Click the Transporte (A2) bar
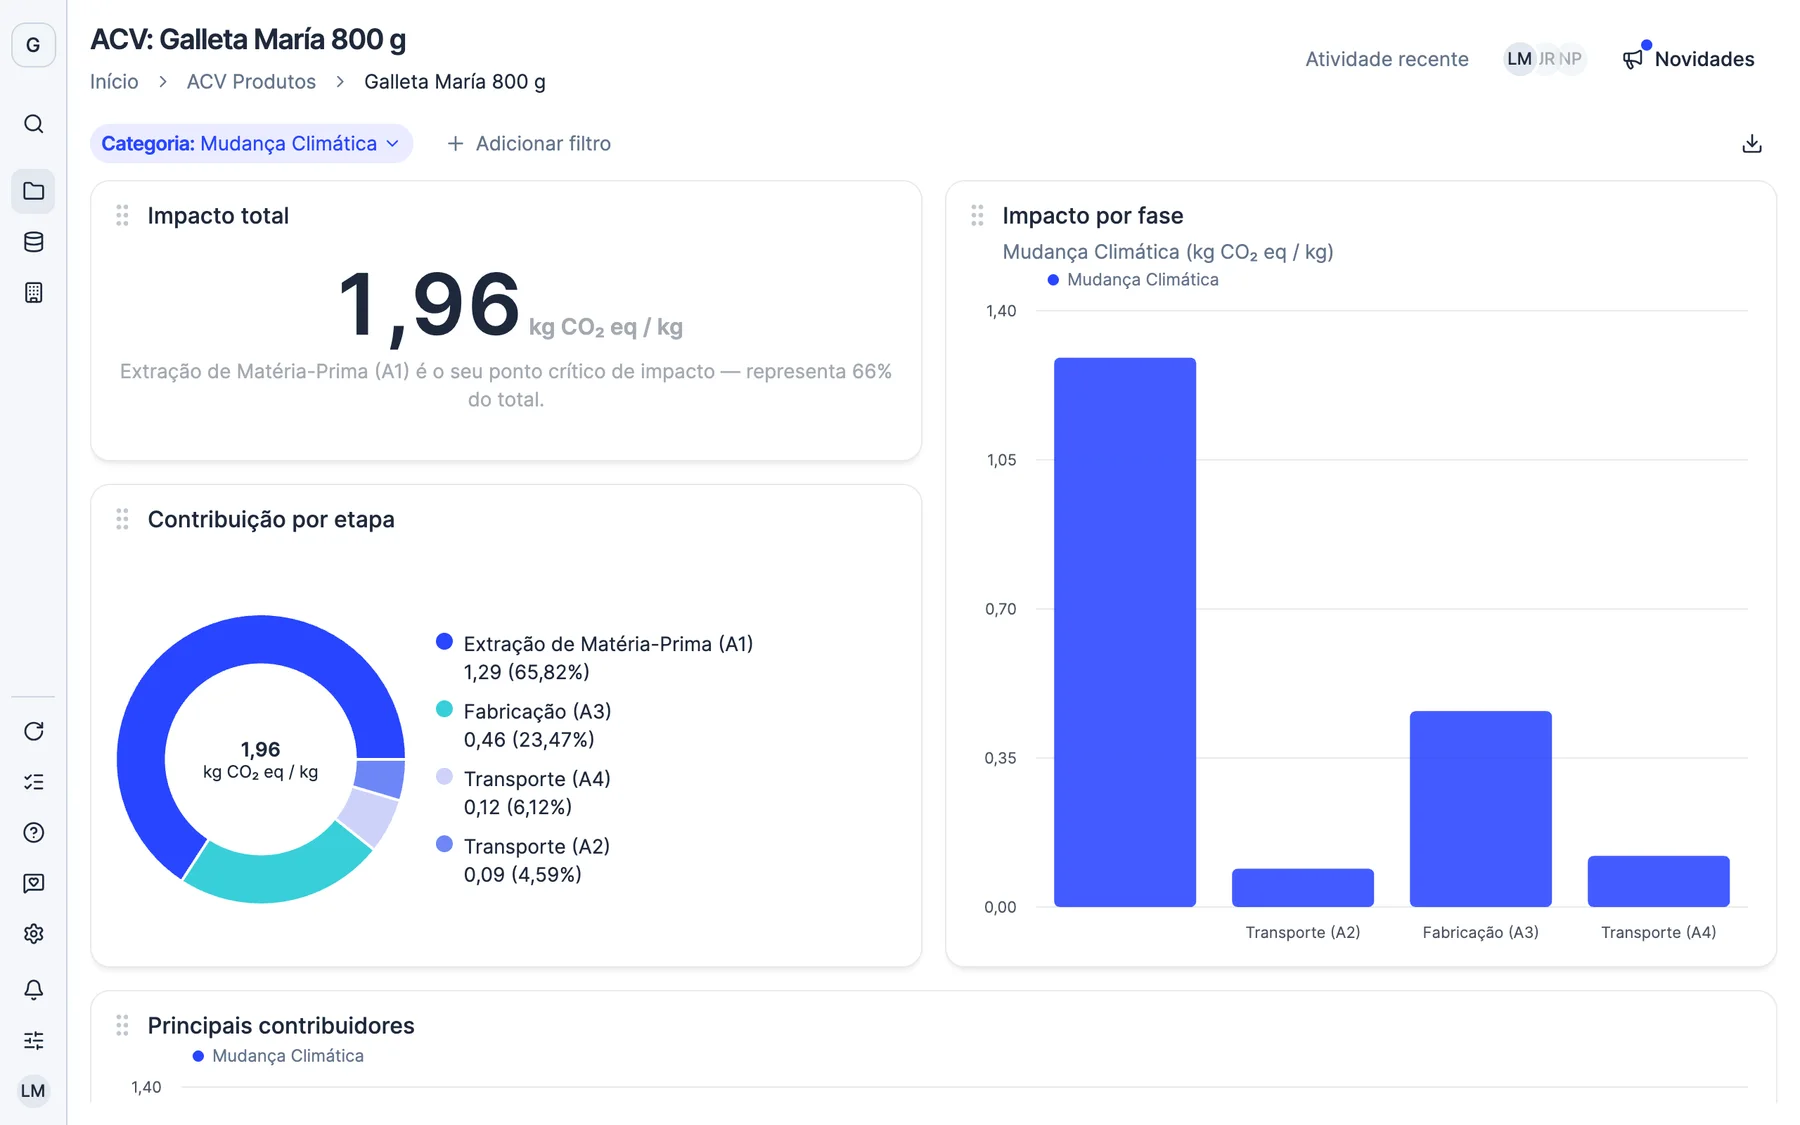This screenshot has width=1800, height=1125. (1303, 888)
